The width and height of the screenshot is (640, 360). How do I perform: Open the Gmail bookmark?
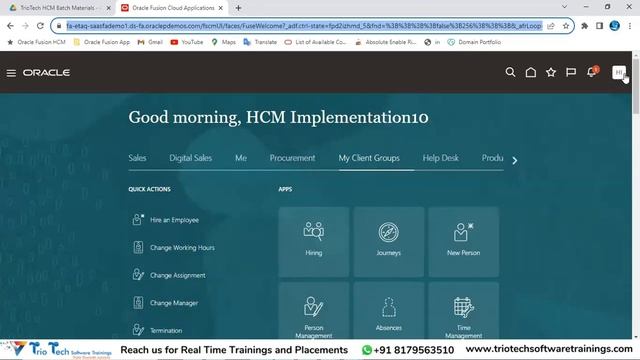150,42
